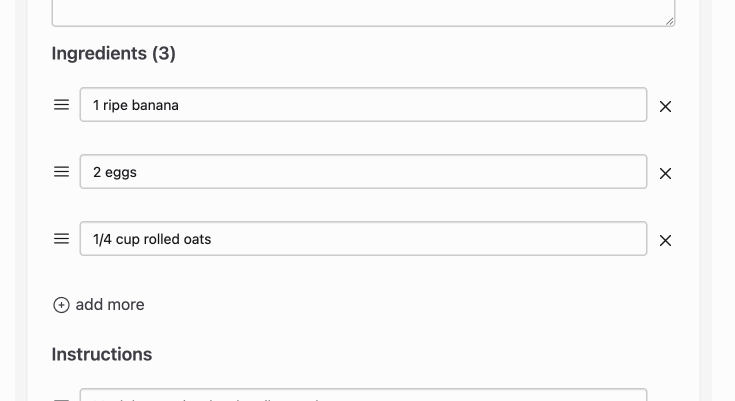Viewport: 735px width, 401px height.
Task: Click the ingredient count (3) label
Action: (x=164, y=53)
